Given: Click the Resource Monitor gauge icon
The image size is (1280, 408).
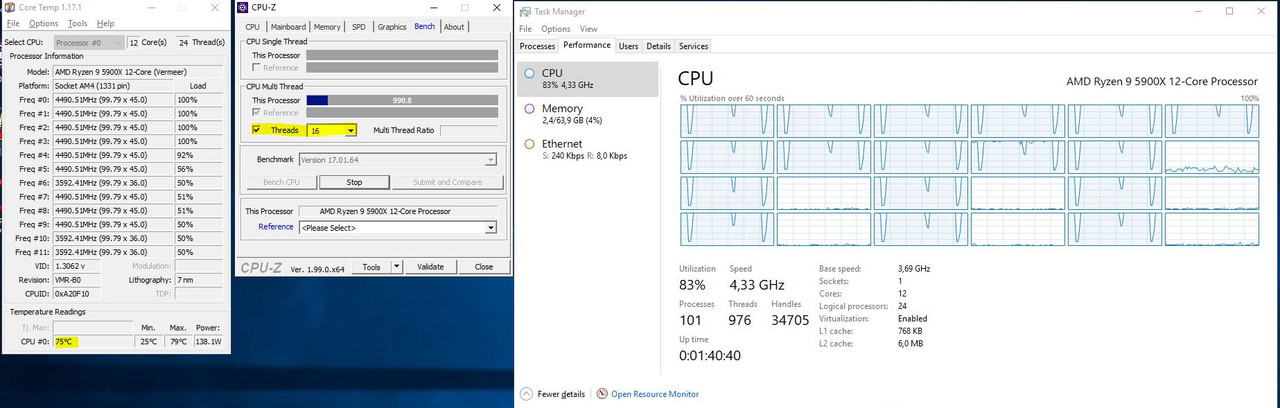Looking at the screenshot, I should [x=602, y=394].
